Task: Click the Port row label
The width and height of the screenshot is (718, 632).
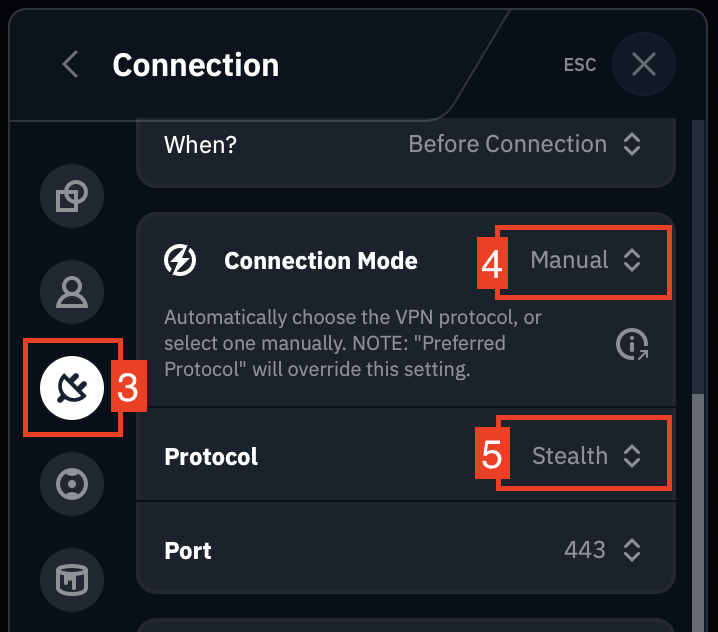Action: click(x=188, y=551)
